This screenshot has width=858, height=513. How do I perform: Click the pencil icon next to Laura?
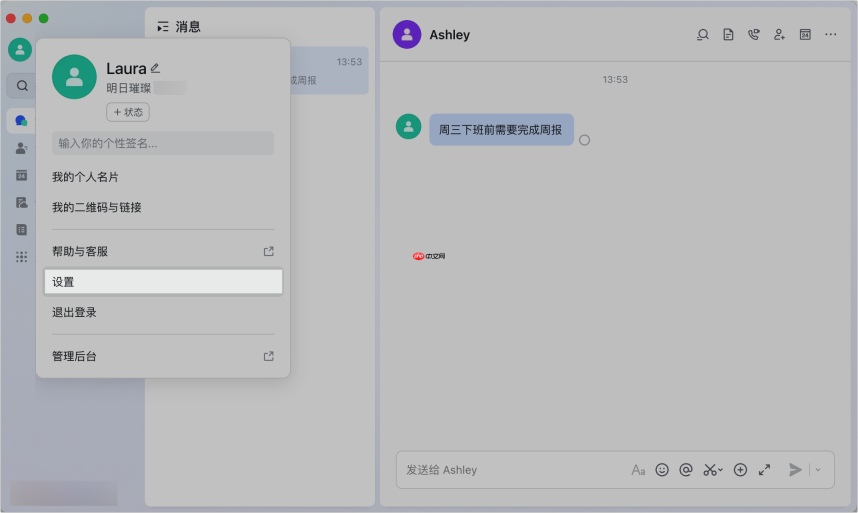pyautogui.click(x=155, y=68)
